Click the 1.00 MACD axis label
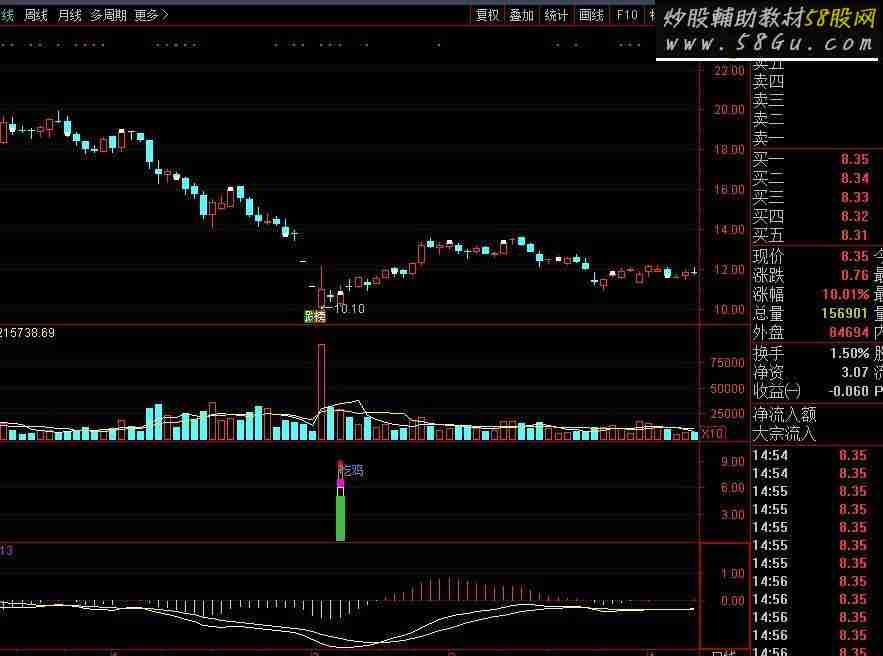Screen dimensions: 883x656 [x=733, y=573]
